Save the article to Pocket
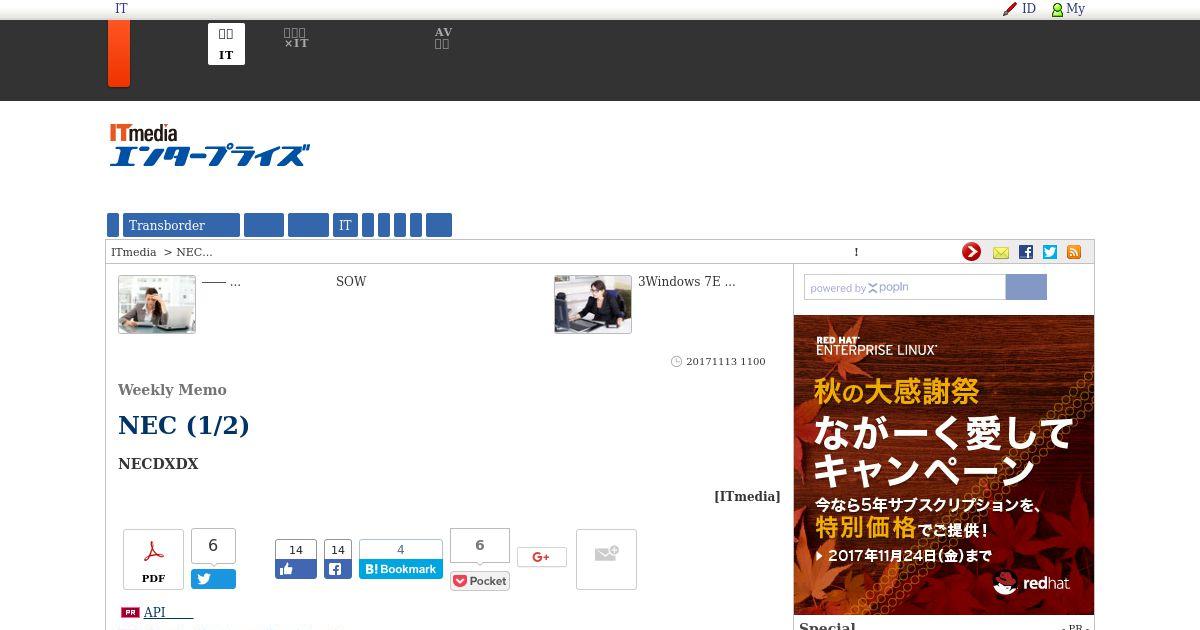Viewport: 1200px width, 630px height. pyautogui.click(x=480, y=581)
